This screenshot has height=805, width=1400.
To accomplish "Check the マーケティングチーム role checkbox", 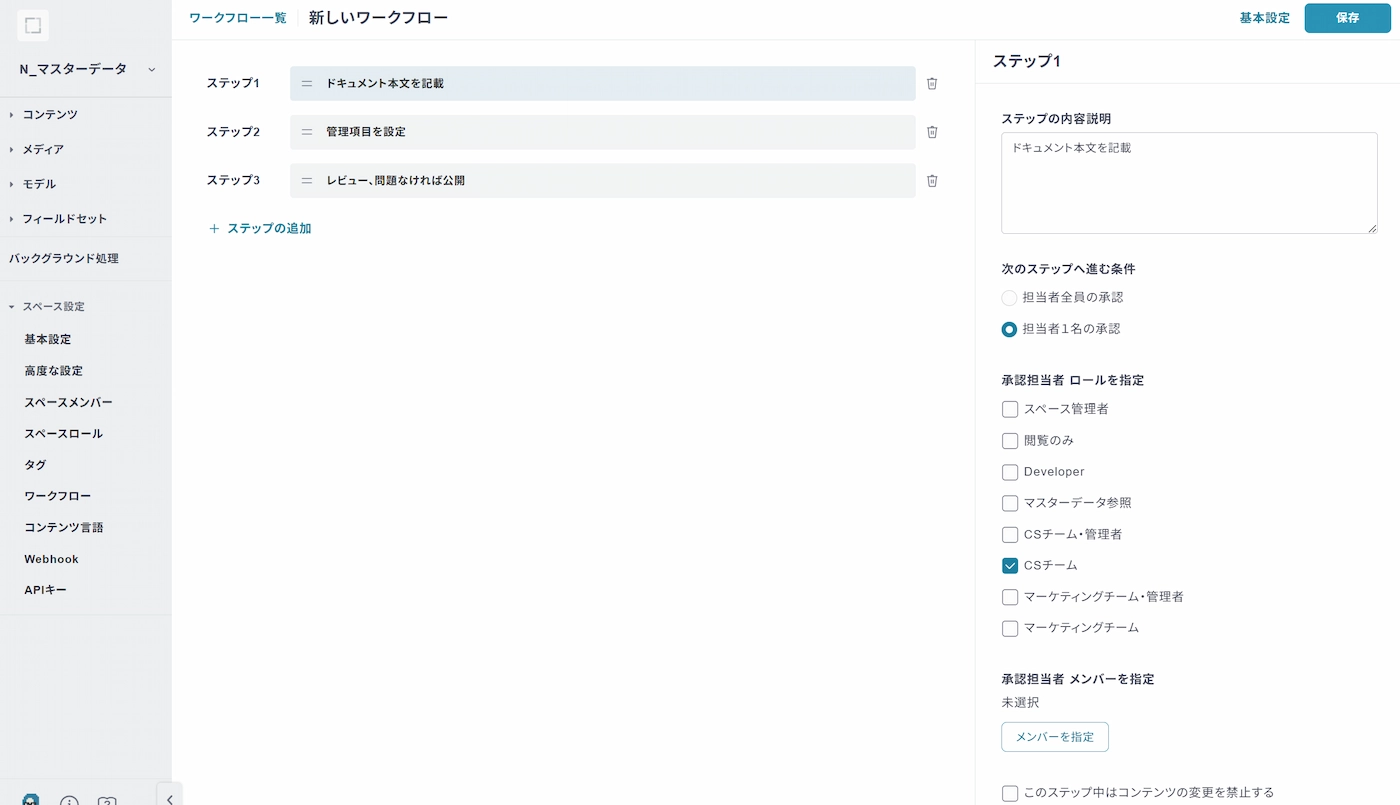I will pyautogui.click(x=1010, y=628).
